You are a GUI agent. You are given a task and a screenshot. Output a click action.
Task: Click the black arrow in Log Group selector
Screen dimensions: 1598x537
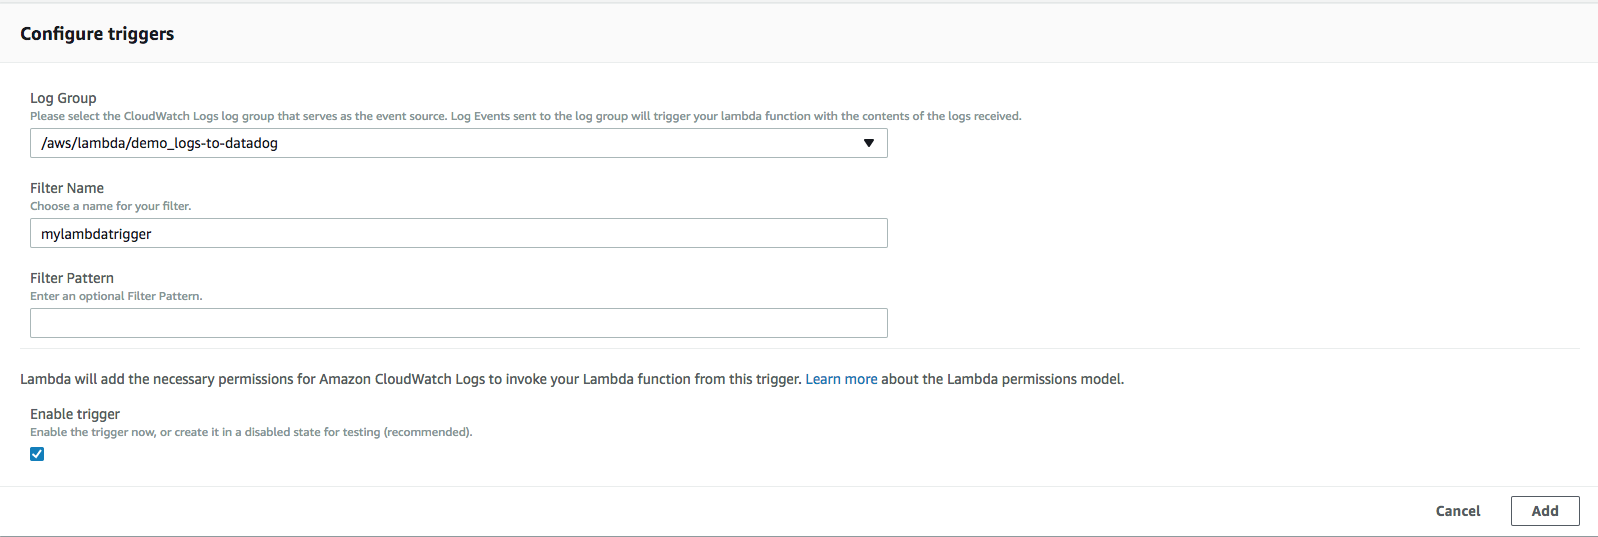click(868, 143)
